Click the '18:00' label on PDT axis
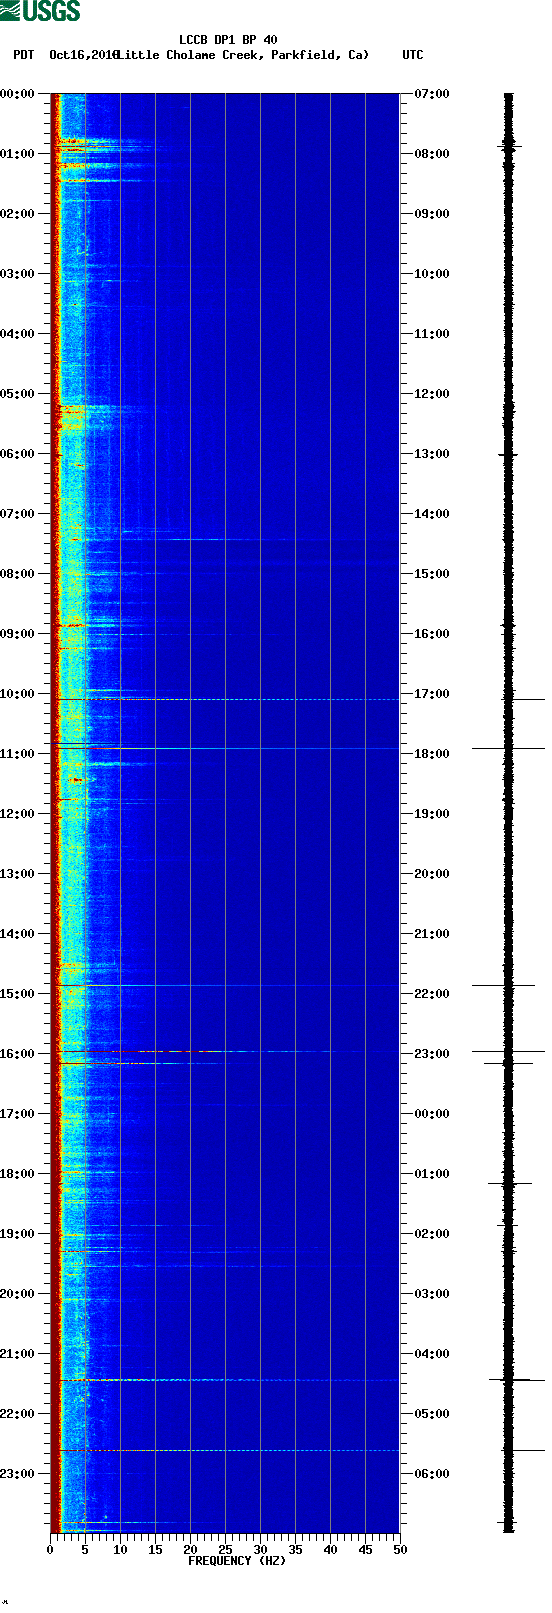This screenshot has height=1613, width=552. point(17,1174)
